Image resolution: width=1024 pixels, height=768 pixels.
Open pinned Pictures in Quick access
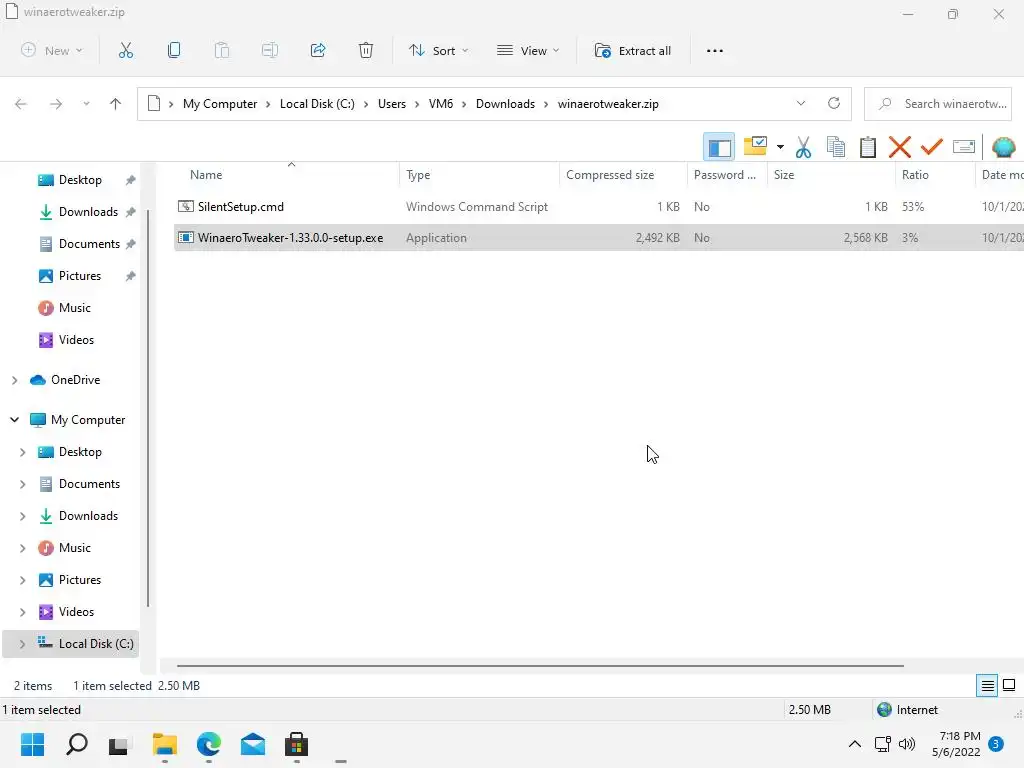pos(80,276)
